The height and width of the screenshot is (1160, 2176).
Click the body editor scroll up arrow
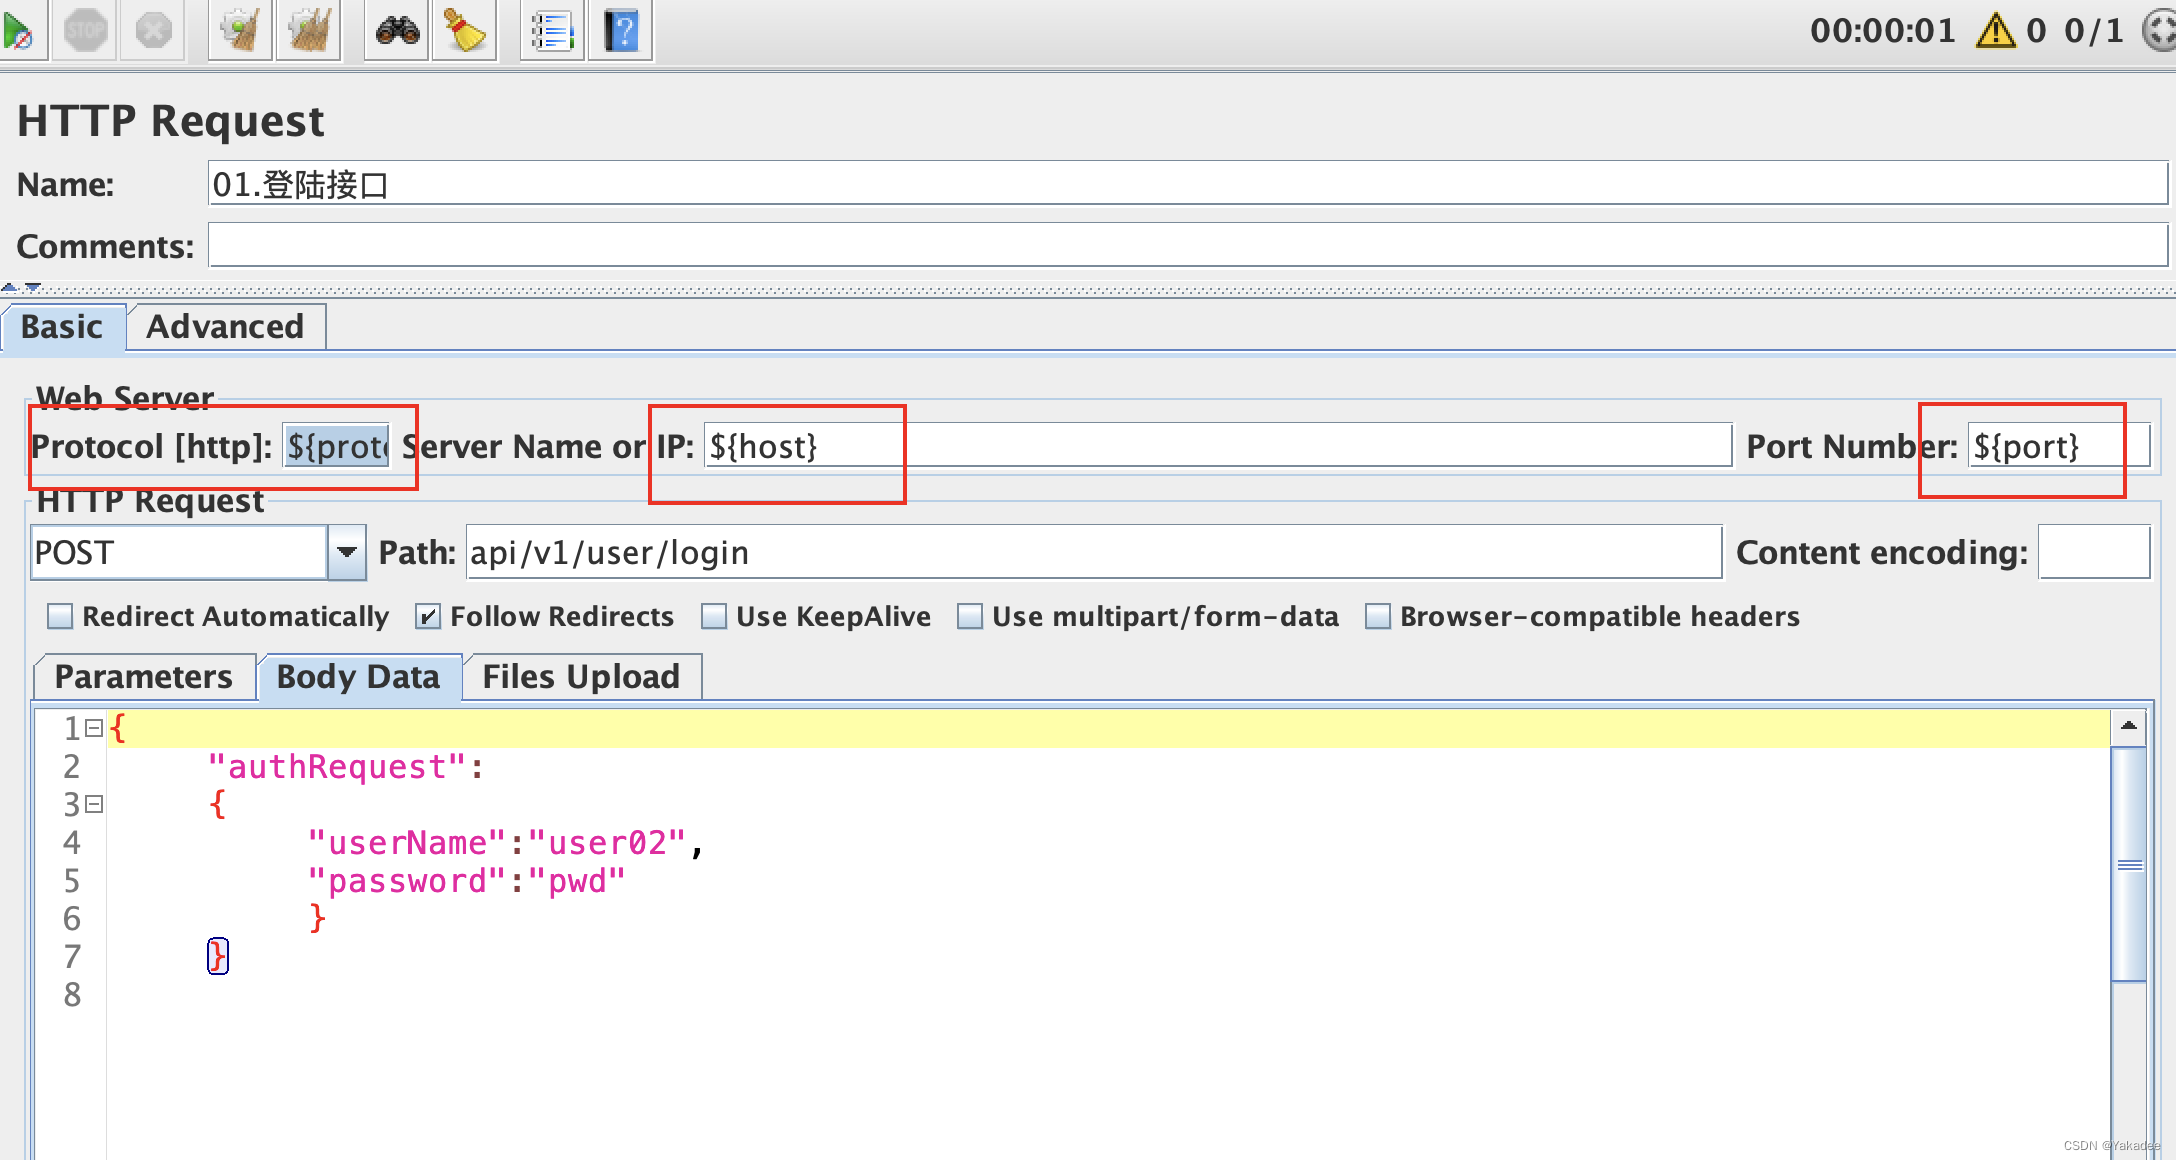(2128, 726)
